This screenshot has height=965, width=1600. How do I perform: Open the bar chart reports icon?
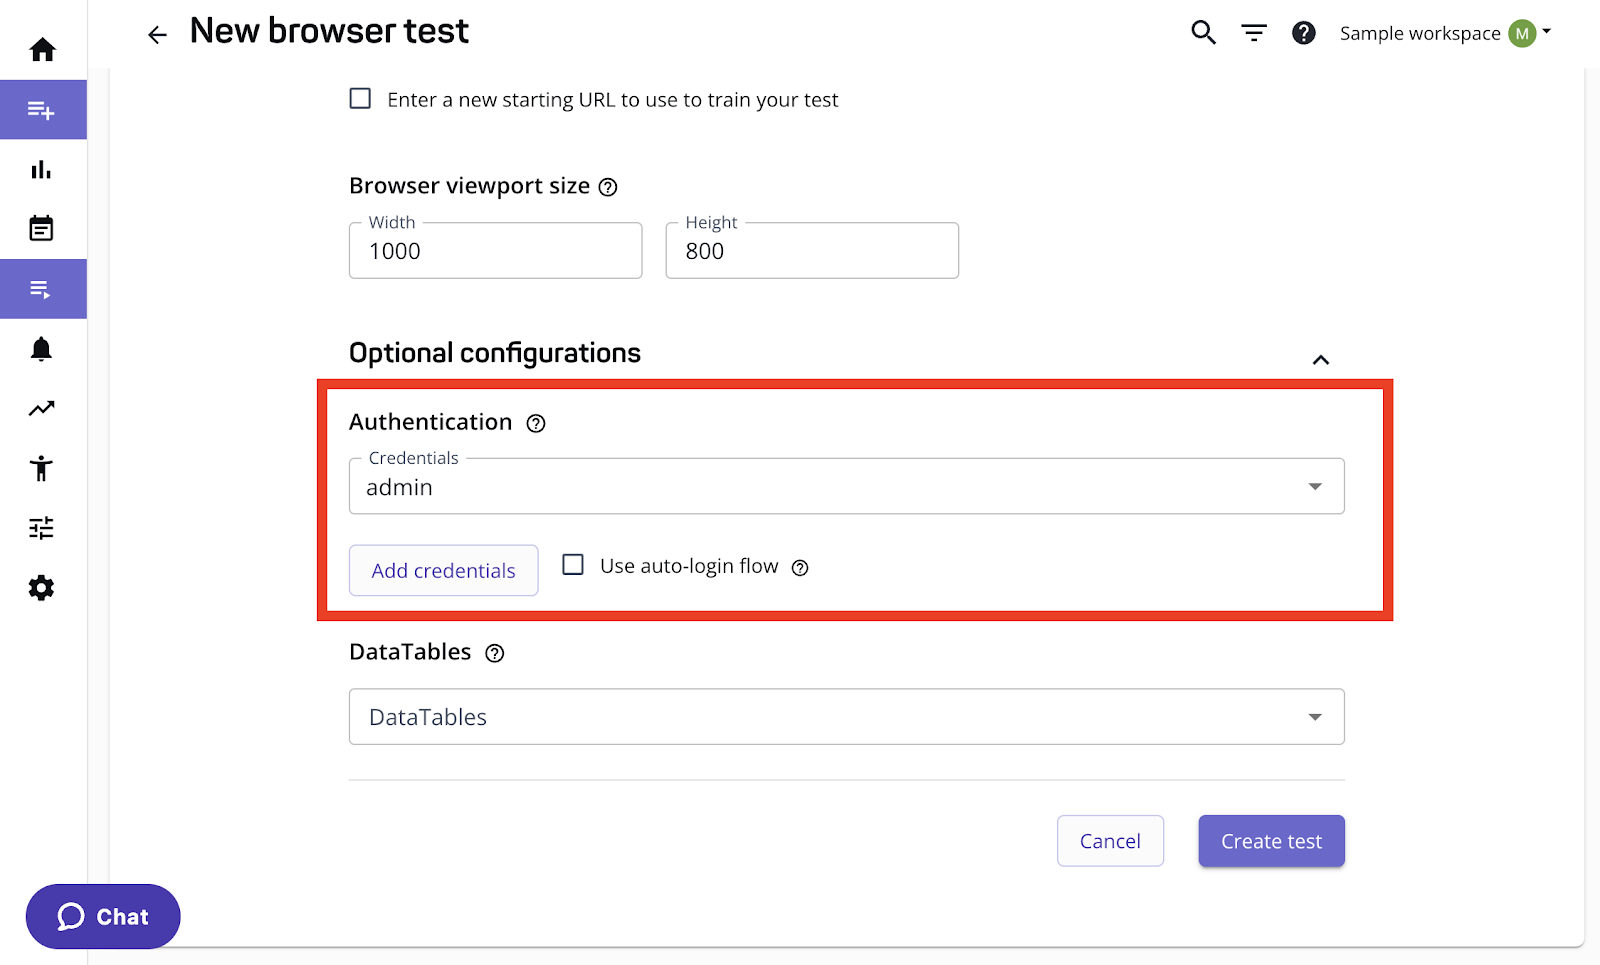tap(42, 170)
